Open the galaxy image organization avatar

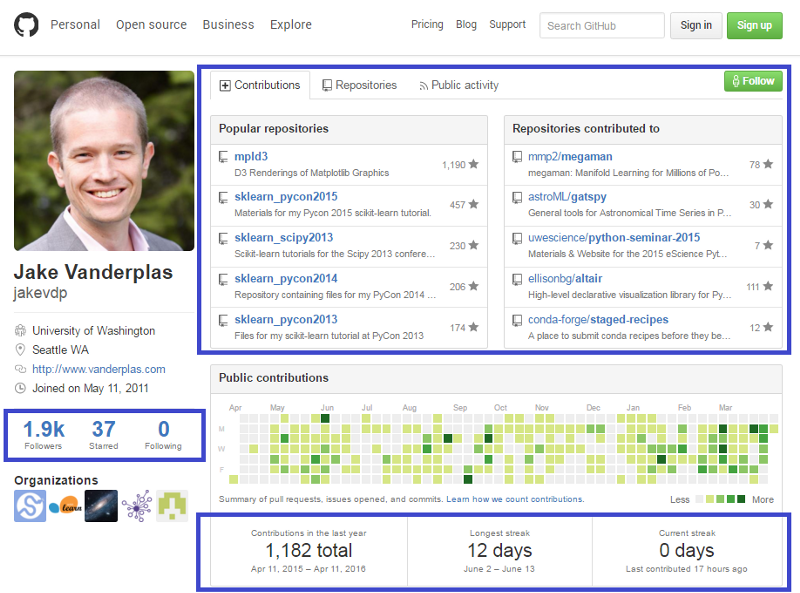click(x=101, y=506)
